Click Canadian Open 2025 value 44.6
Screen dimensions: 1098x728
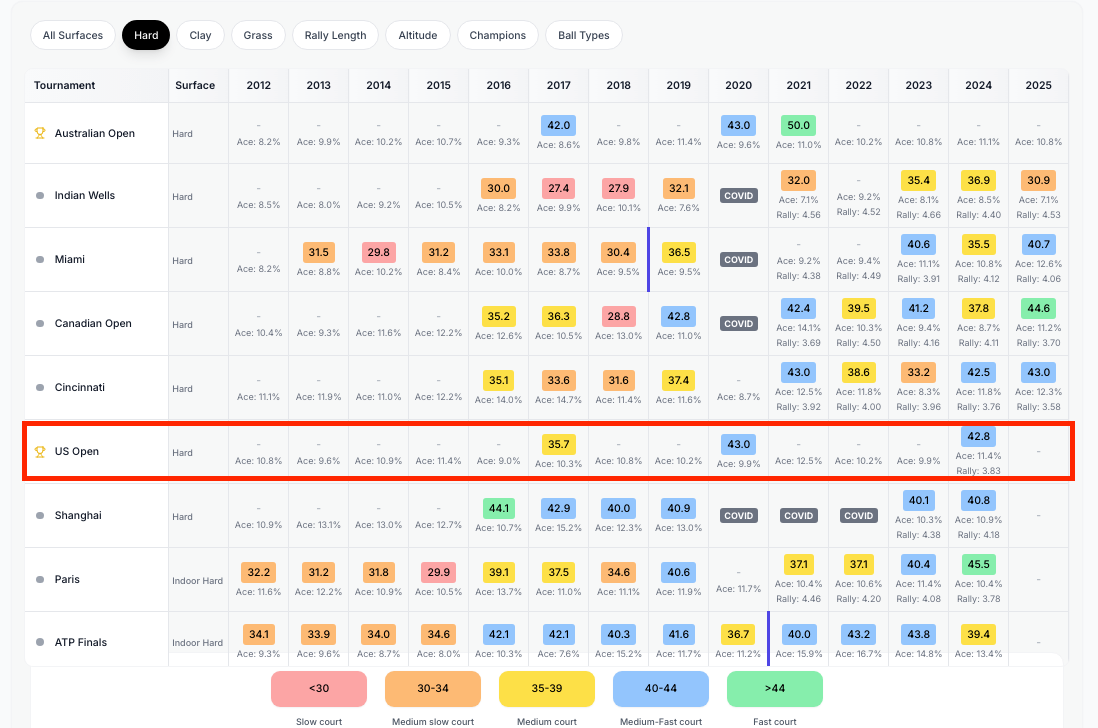tap(1038, 308)
